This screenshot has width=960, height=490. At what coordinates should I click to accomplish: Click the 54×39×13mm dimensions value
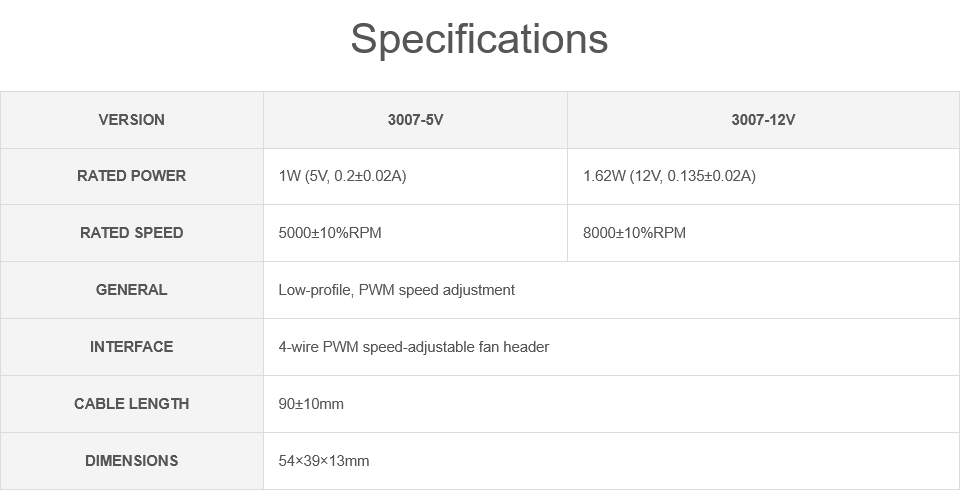click(323, 461)
